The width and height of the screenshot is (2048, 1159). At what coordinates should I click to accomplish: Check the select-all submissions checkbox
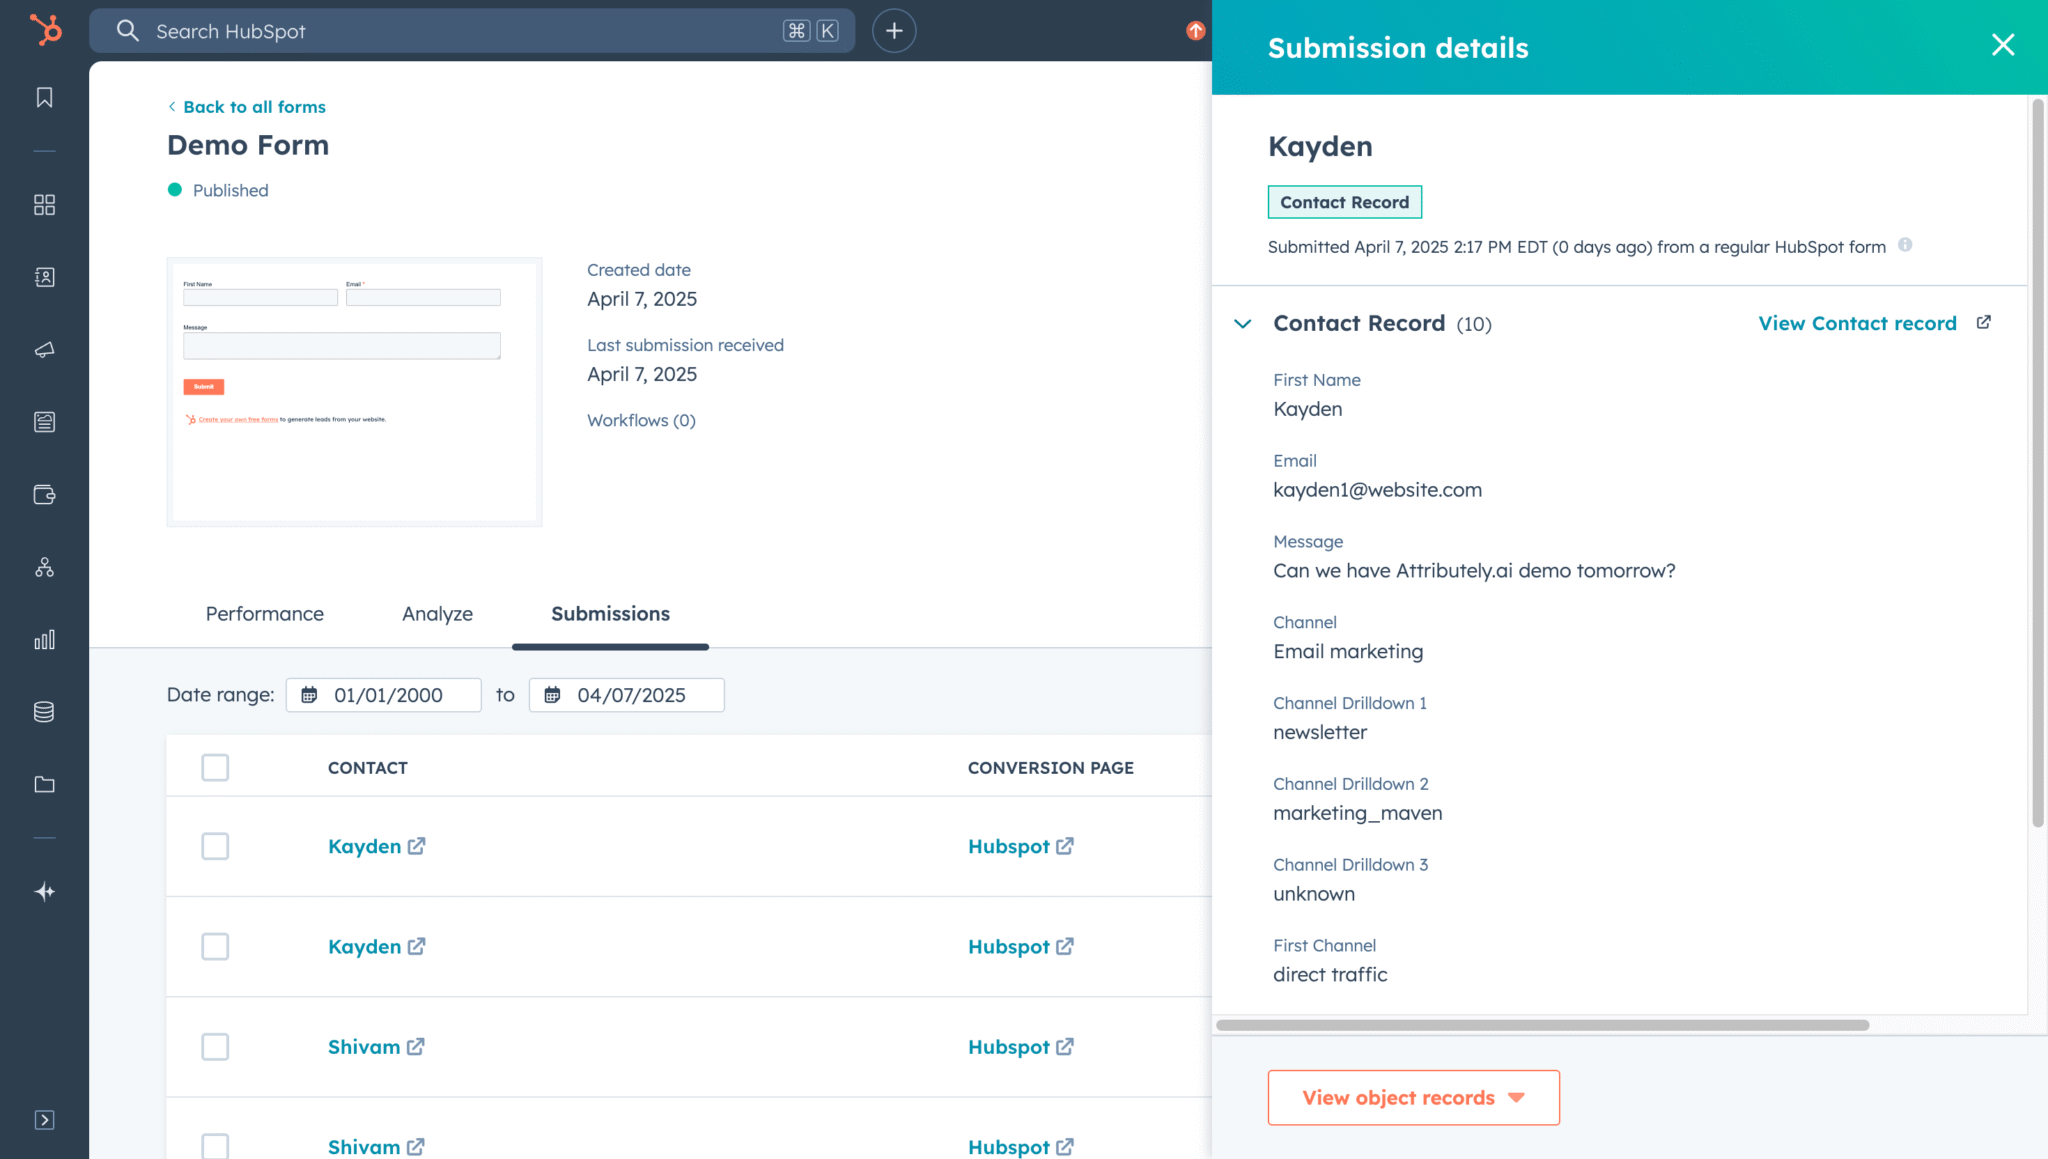click(215, 767)
